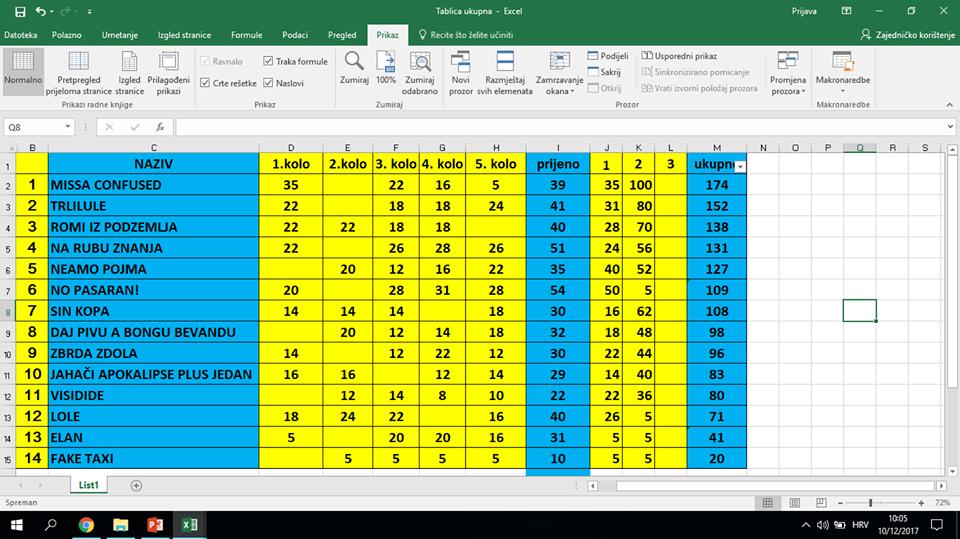Click the Name Box showing Q8
Image resolution: width=960 pixels, height=539 pixels.
(x=34, y=127)
